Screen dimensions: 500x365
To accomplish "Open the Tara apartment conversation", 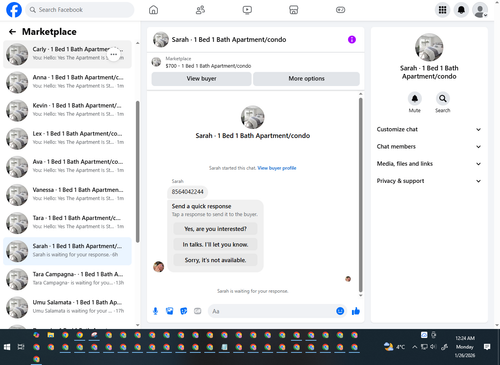I will click(67, 223).
